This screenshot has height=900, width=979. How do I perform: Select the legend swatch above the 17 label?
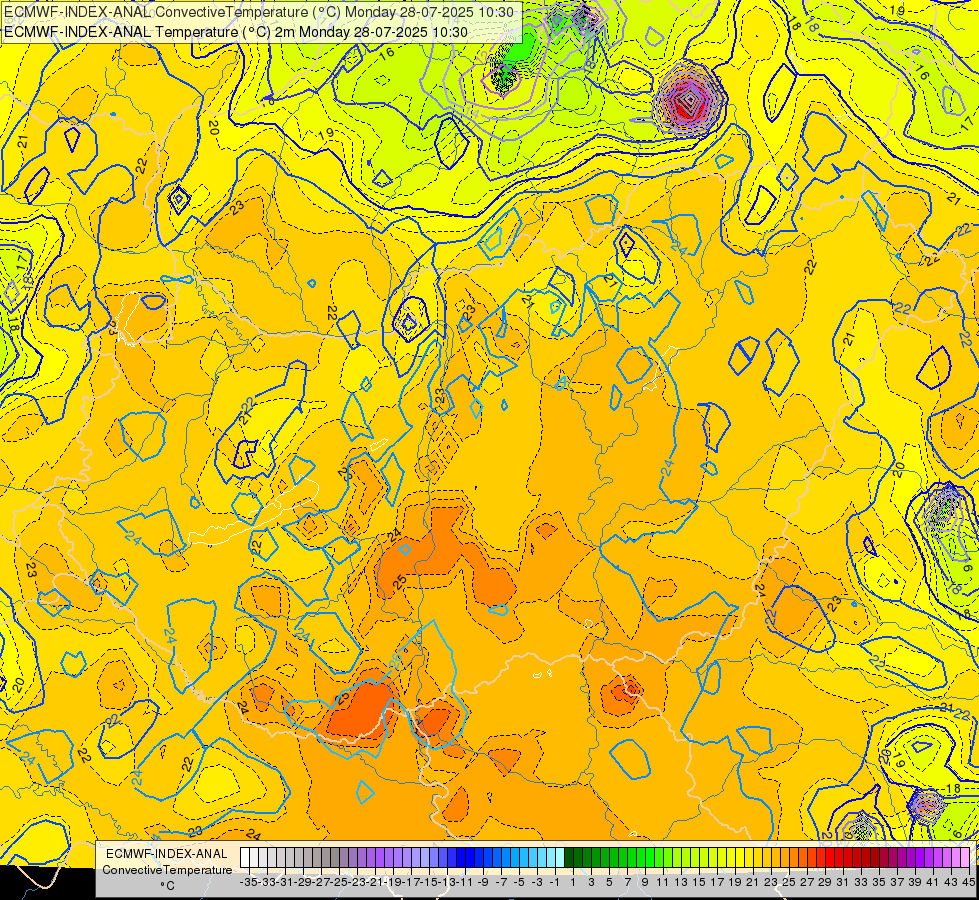coord(712,858)
